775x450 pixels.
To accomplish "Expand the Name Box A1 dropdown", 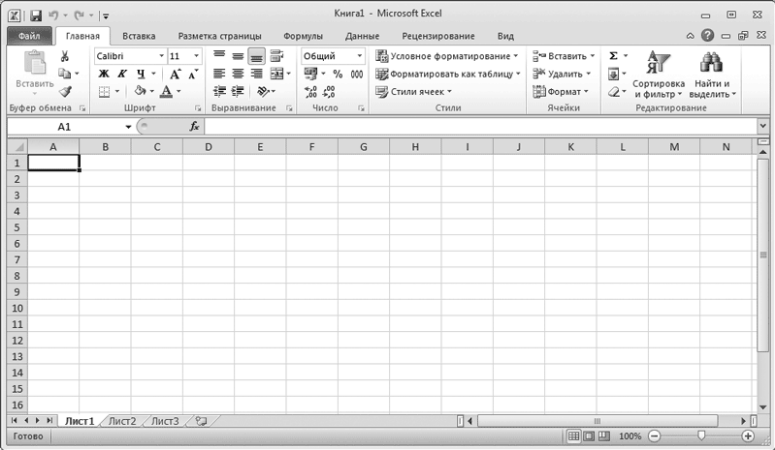I will pos(128,127).
